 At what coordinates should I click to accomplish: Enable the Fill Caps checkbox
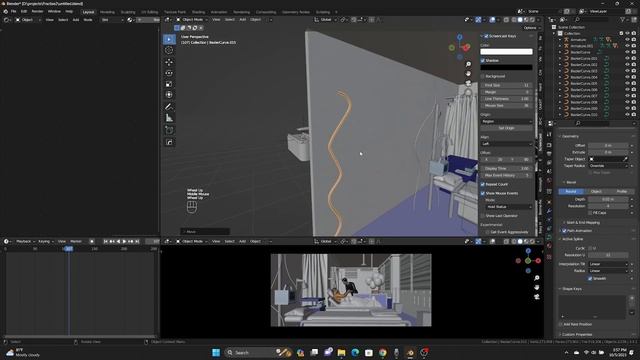pos(590,213)
